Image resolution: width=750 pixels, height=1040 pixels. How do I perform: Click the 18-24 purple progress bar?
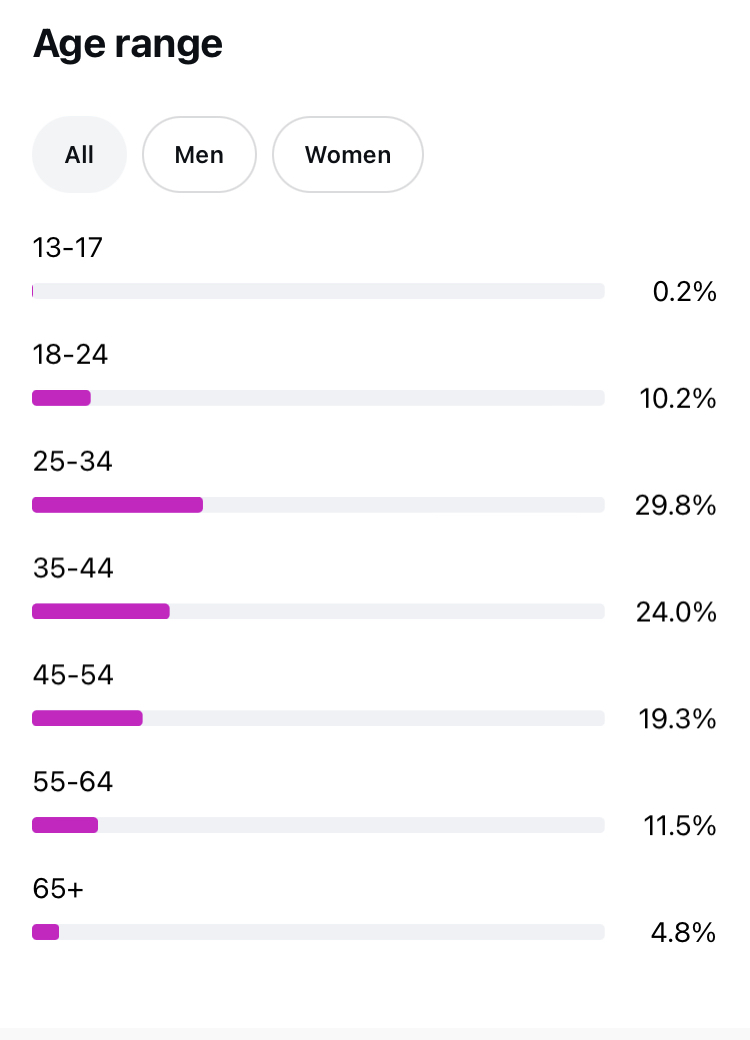click(61, 398)
